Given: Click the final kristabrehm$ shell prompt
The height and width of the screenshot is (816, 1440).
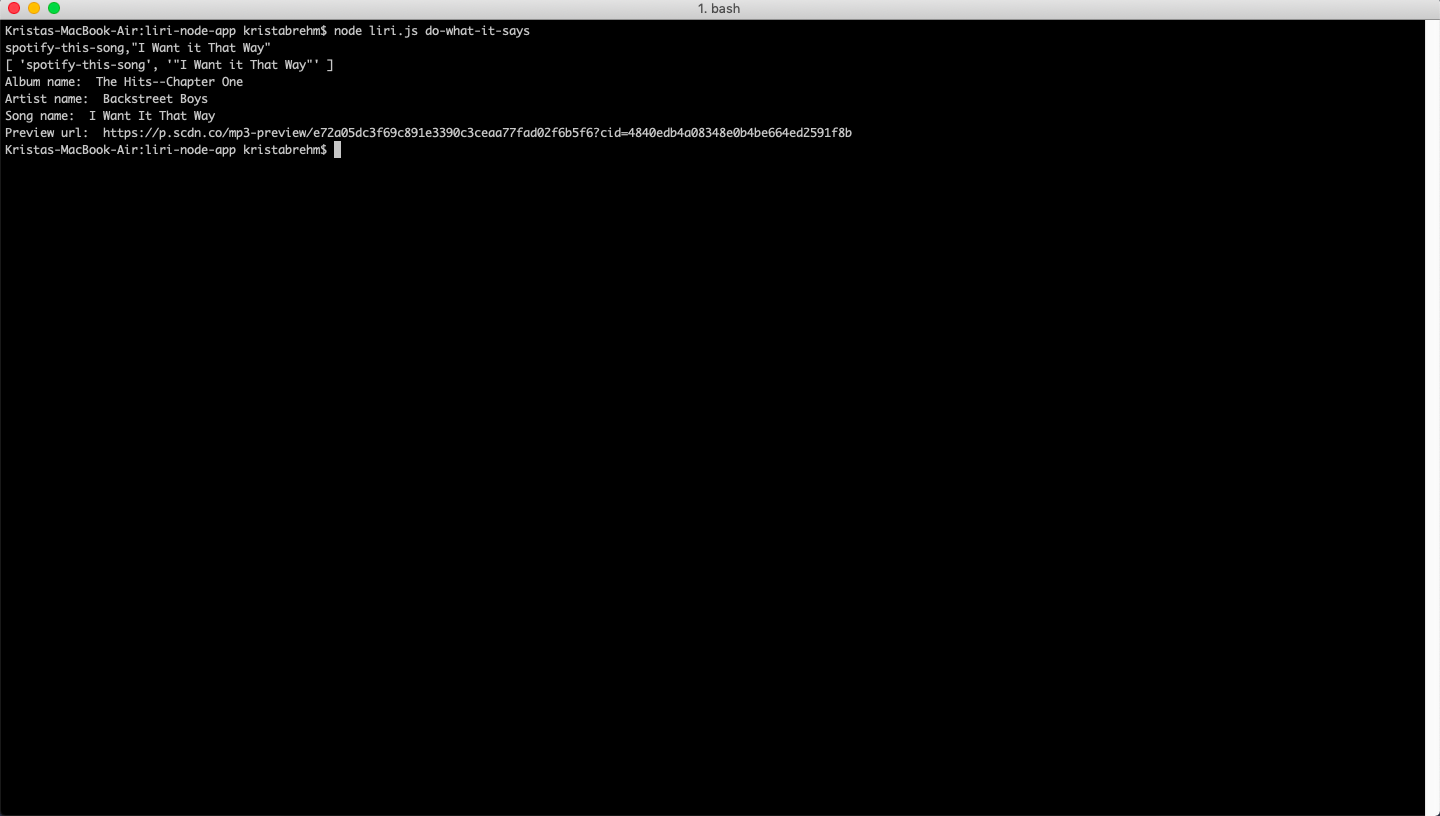Looking at the screenshot, I should click(288, 150).
